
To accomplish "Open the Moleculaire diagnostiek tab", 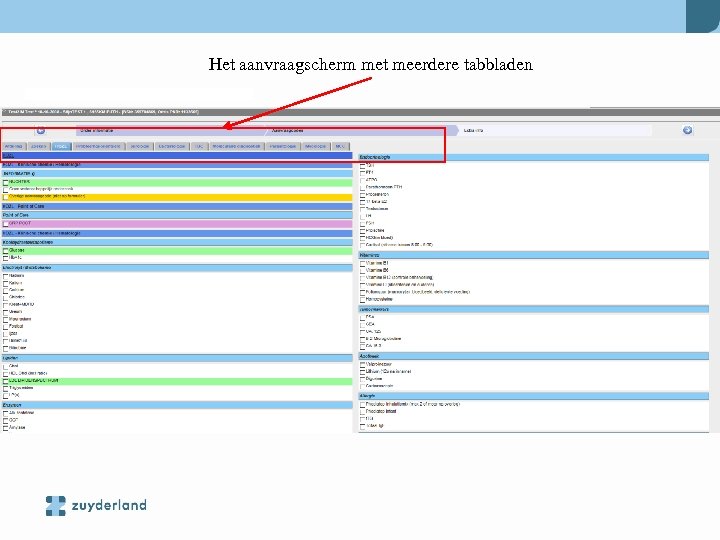I will click(236, 146).
